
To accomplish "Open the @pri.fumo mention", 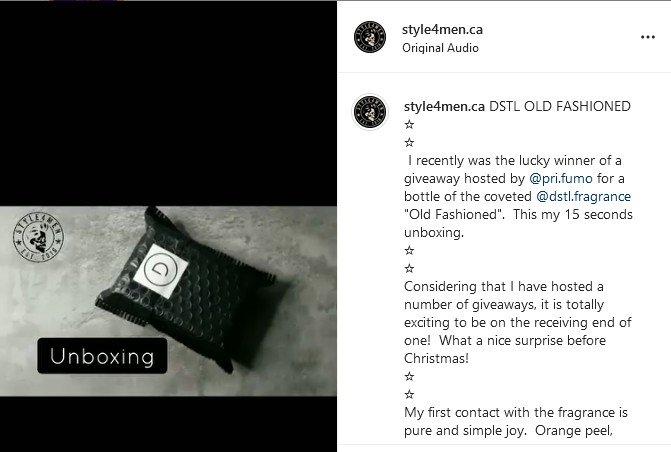I will click(x=561, y=178).
